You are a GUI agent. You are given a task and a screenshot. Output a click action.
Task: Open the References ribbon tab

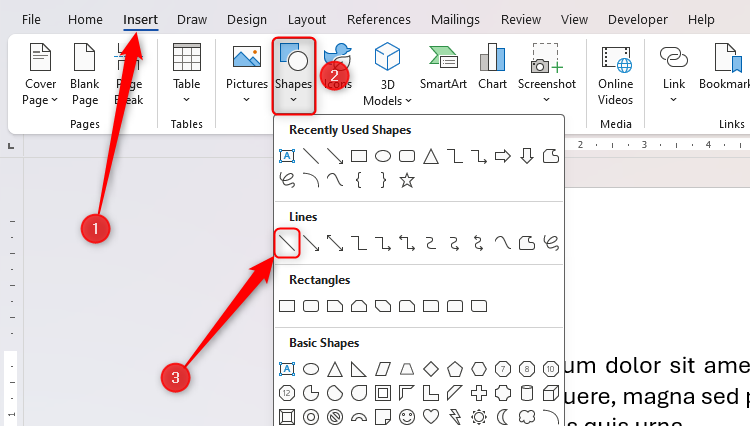pyautogui.click(x=378, y=20)
